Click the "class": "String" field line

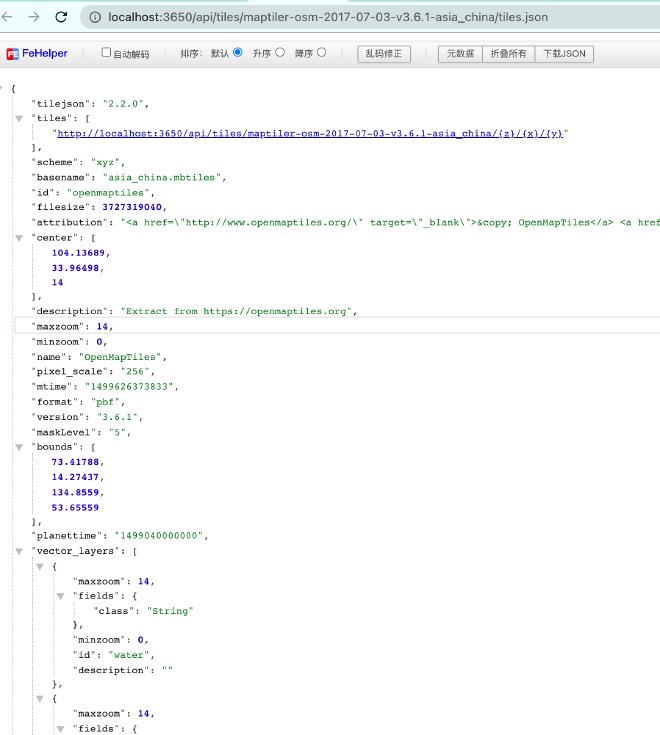(143, 611)
